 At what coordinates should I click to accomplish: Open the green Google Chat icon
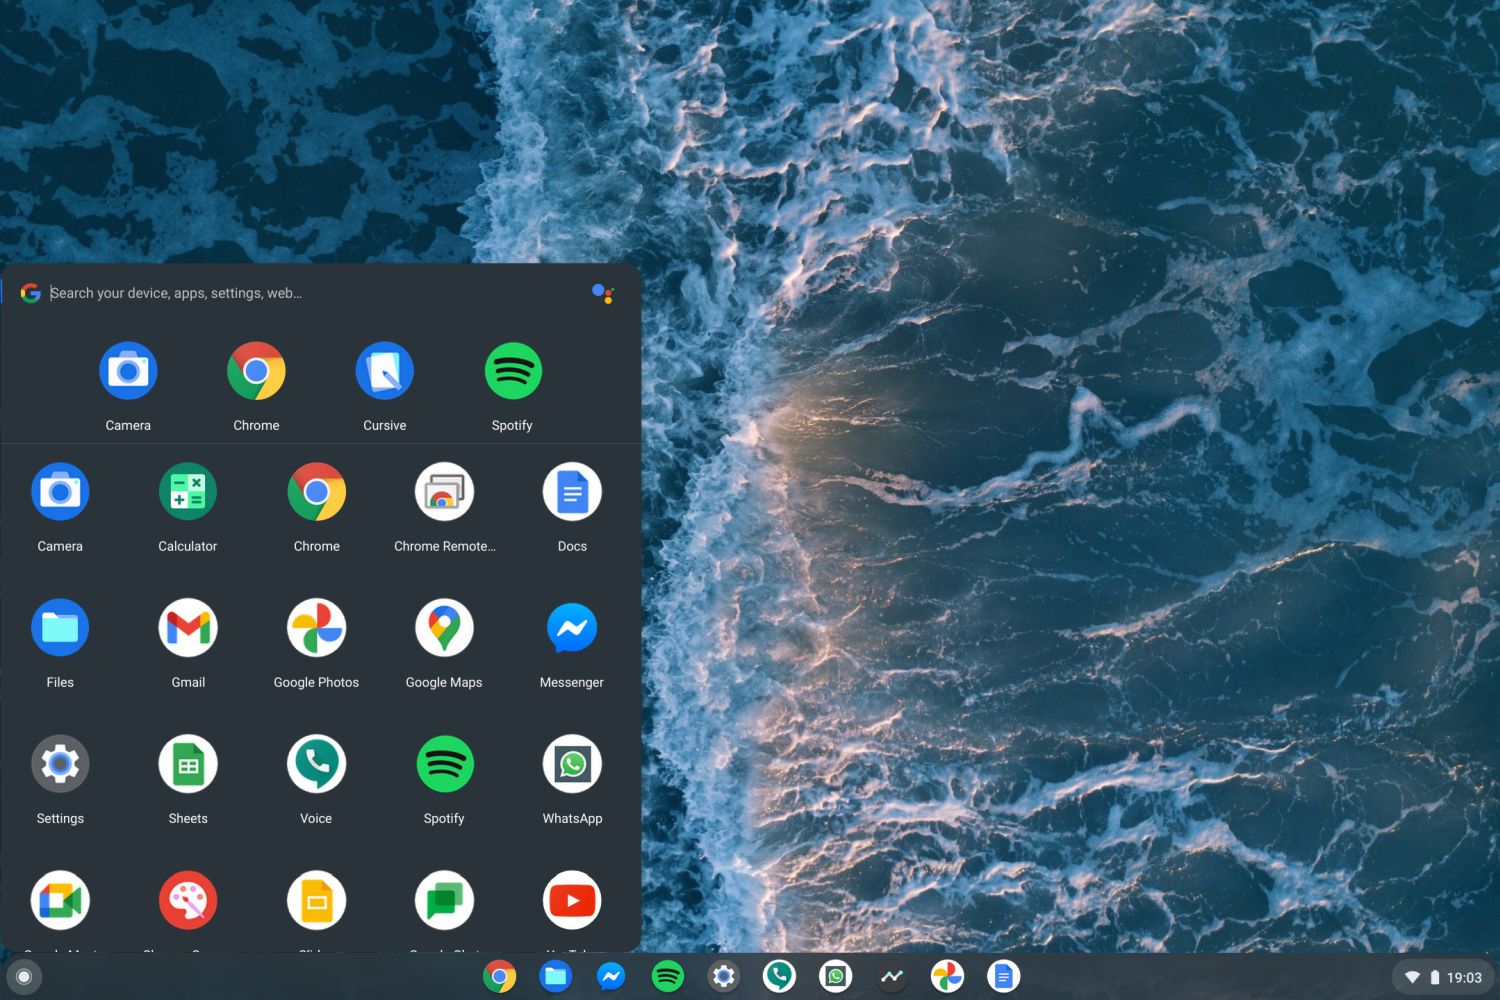click(x=444, y=900)
